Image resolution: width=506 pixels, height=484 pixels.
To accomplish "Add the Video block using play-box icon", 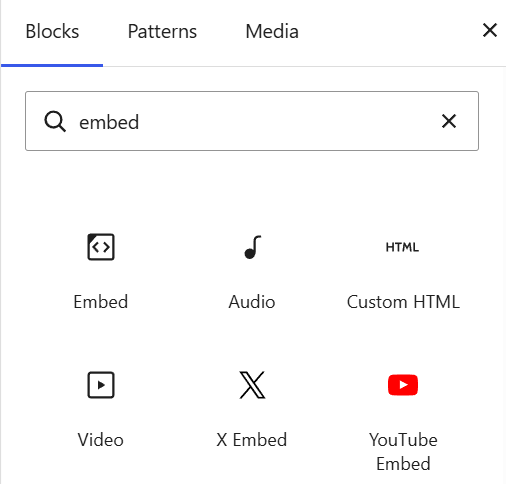I will [101, 385].
